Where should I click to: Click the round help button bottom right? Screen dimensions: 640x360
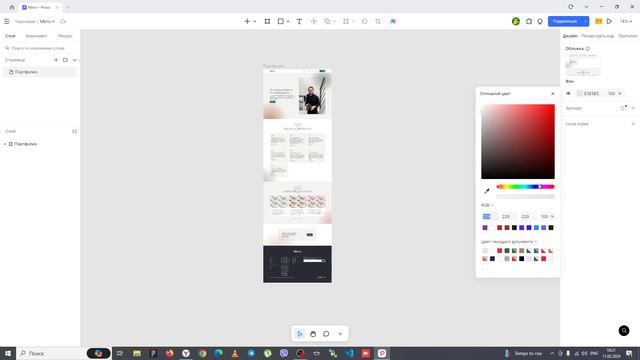[624, 331]
